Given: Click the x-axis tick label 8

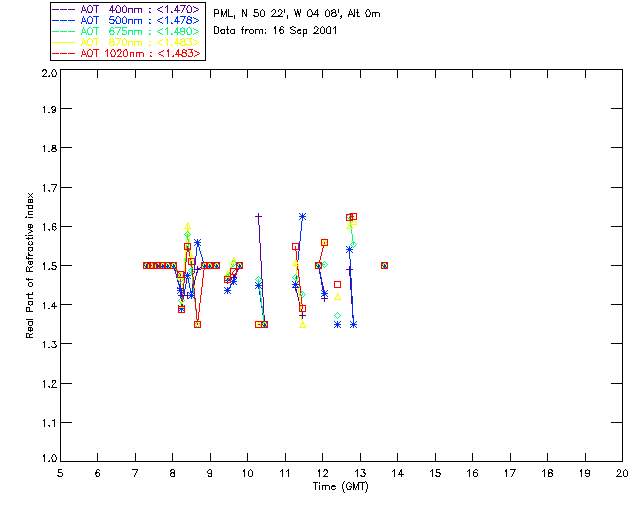Looking at the screenshot, I should 173,473.
